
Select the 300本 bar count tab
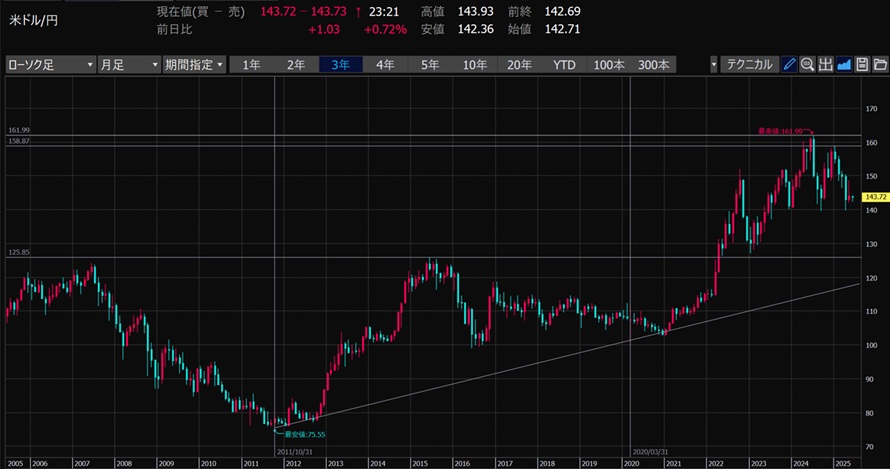coord(653,65)
